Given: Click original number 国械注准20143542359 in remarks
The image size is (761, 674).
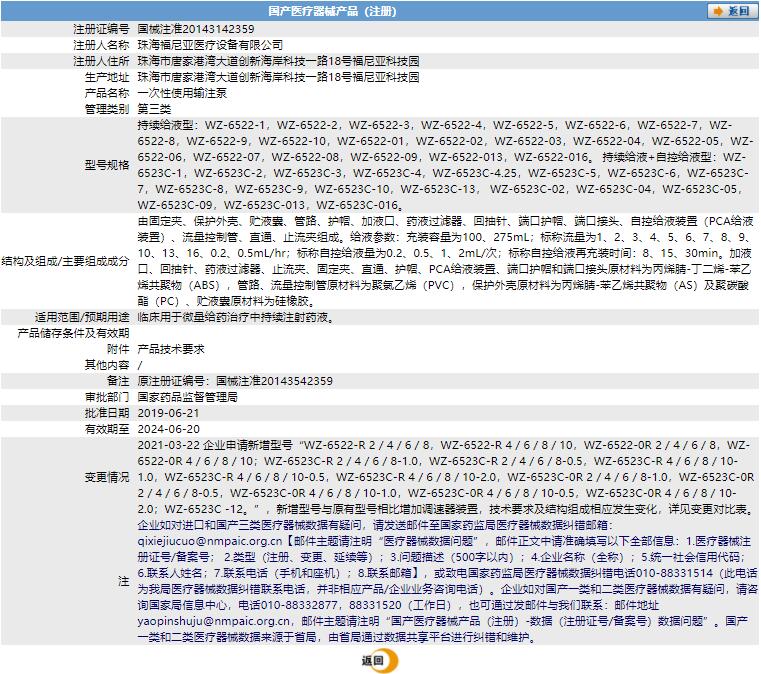Looking at the screenshot, I should [x=274, y=381].
